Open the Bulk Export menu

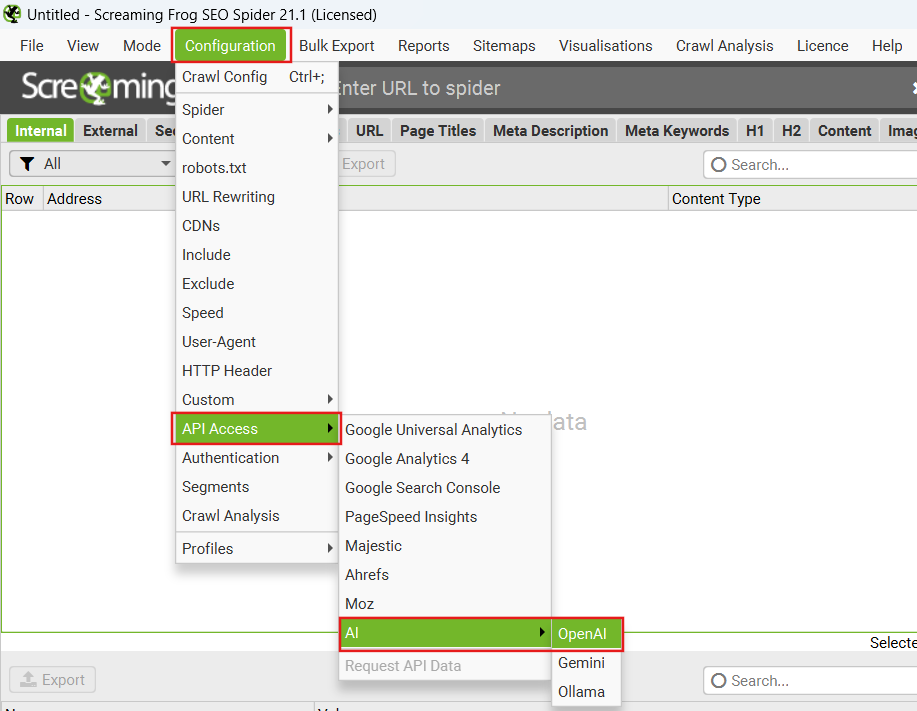(337, 46)
